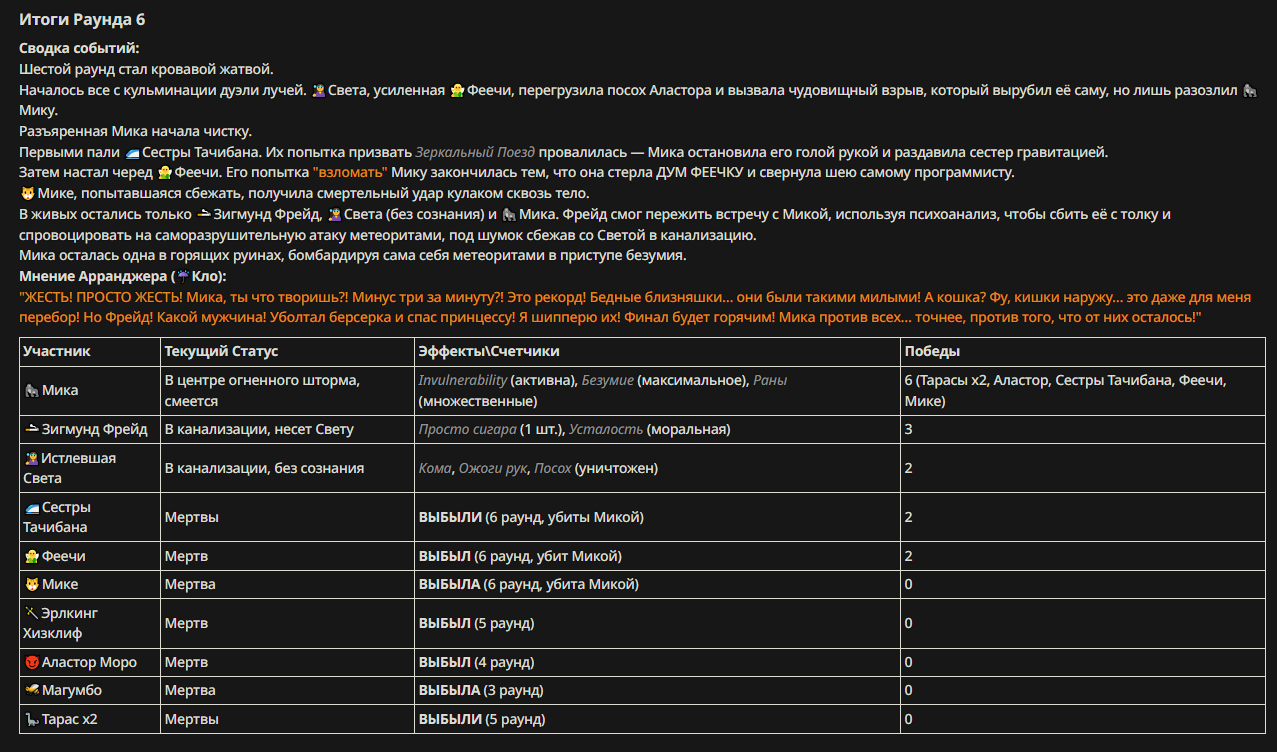Select the Победы column header
The width and height of the screenshot is (1277, 752).
point(932,352)
